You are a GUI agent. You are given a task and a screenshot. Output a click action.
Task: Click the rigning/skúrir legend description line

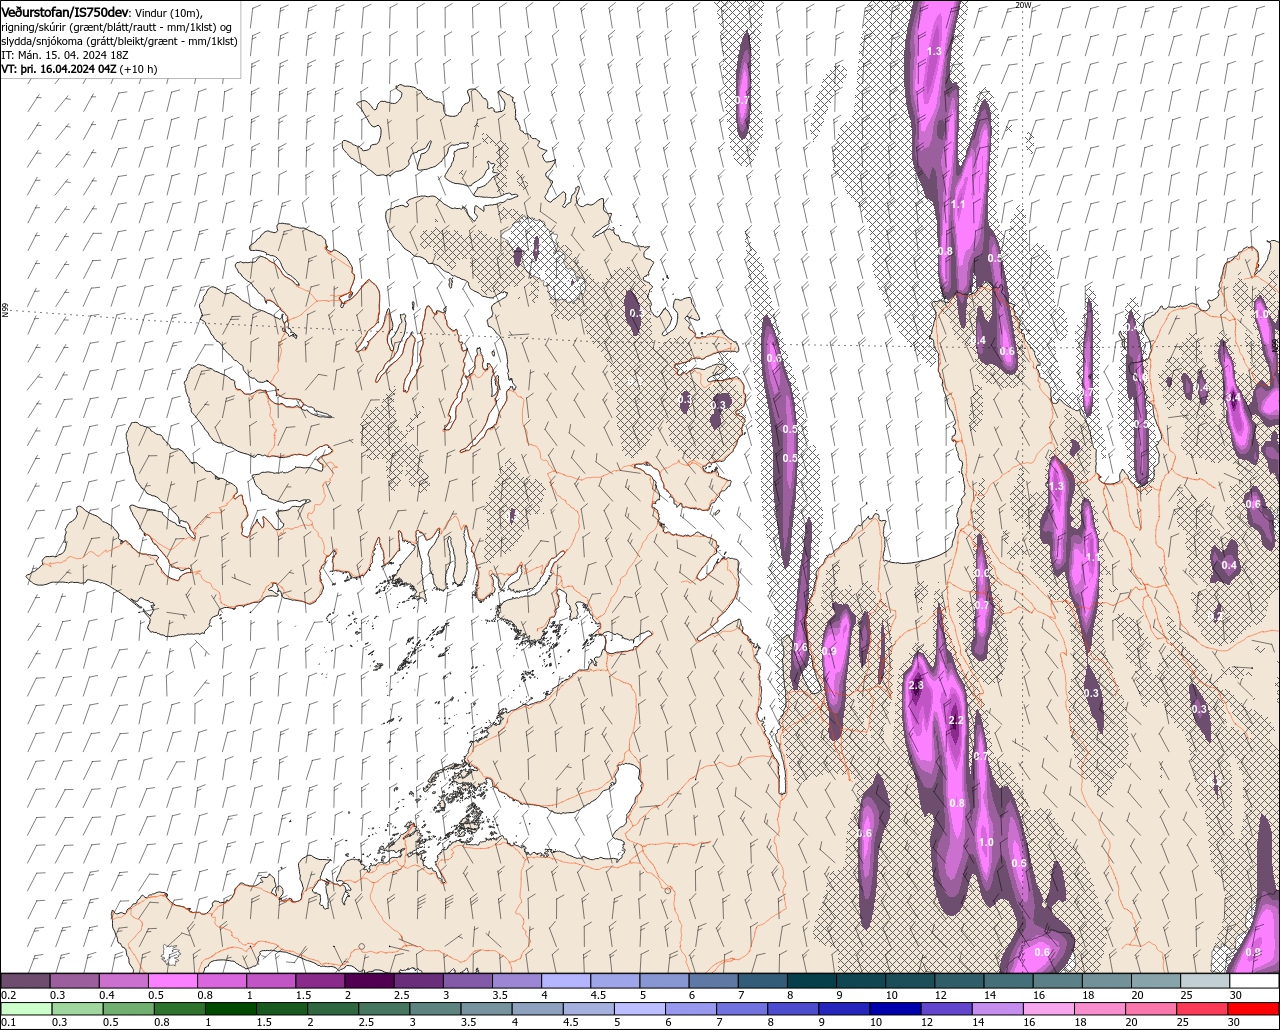[116, 26]
